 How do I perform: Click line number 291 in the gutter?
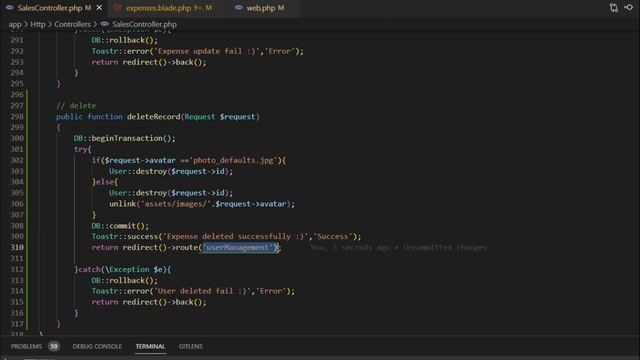(x=17, y=40)
